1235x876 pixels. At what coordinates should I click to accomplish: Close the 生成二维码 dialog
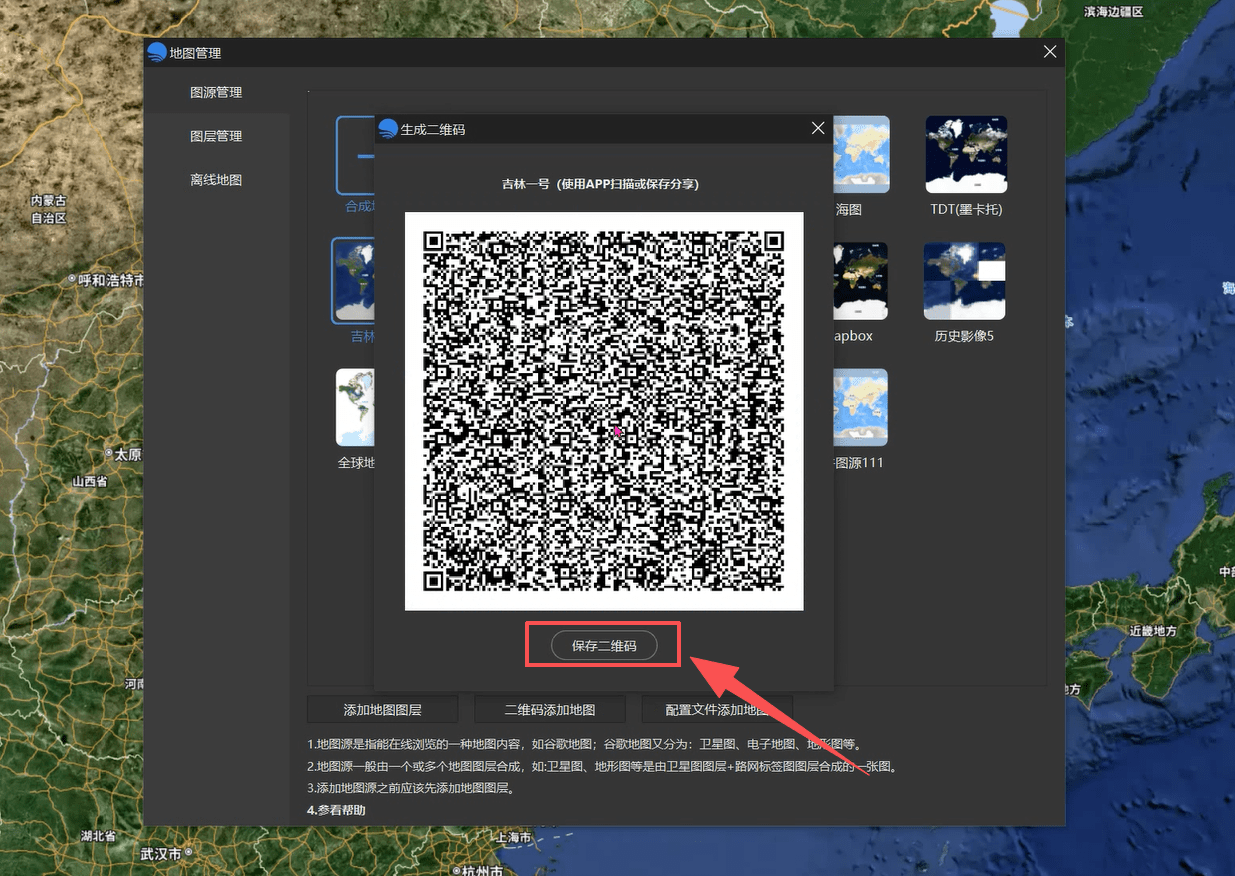pyautogui.click(x=818, y=128)
